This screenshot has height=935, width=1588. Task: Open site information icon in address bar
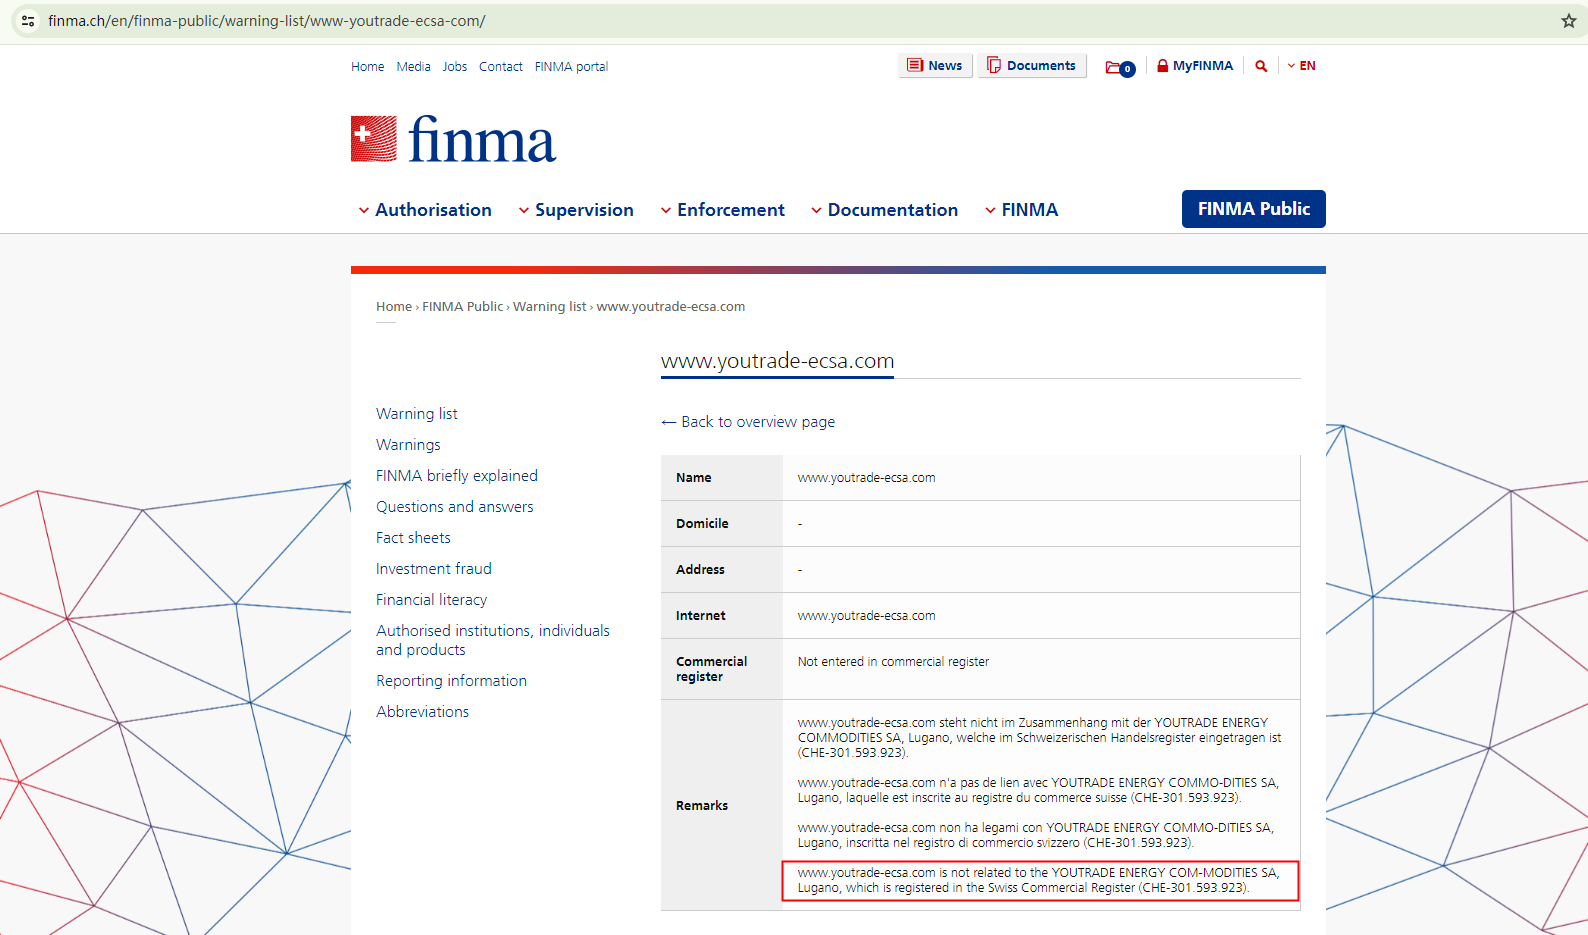28,21
